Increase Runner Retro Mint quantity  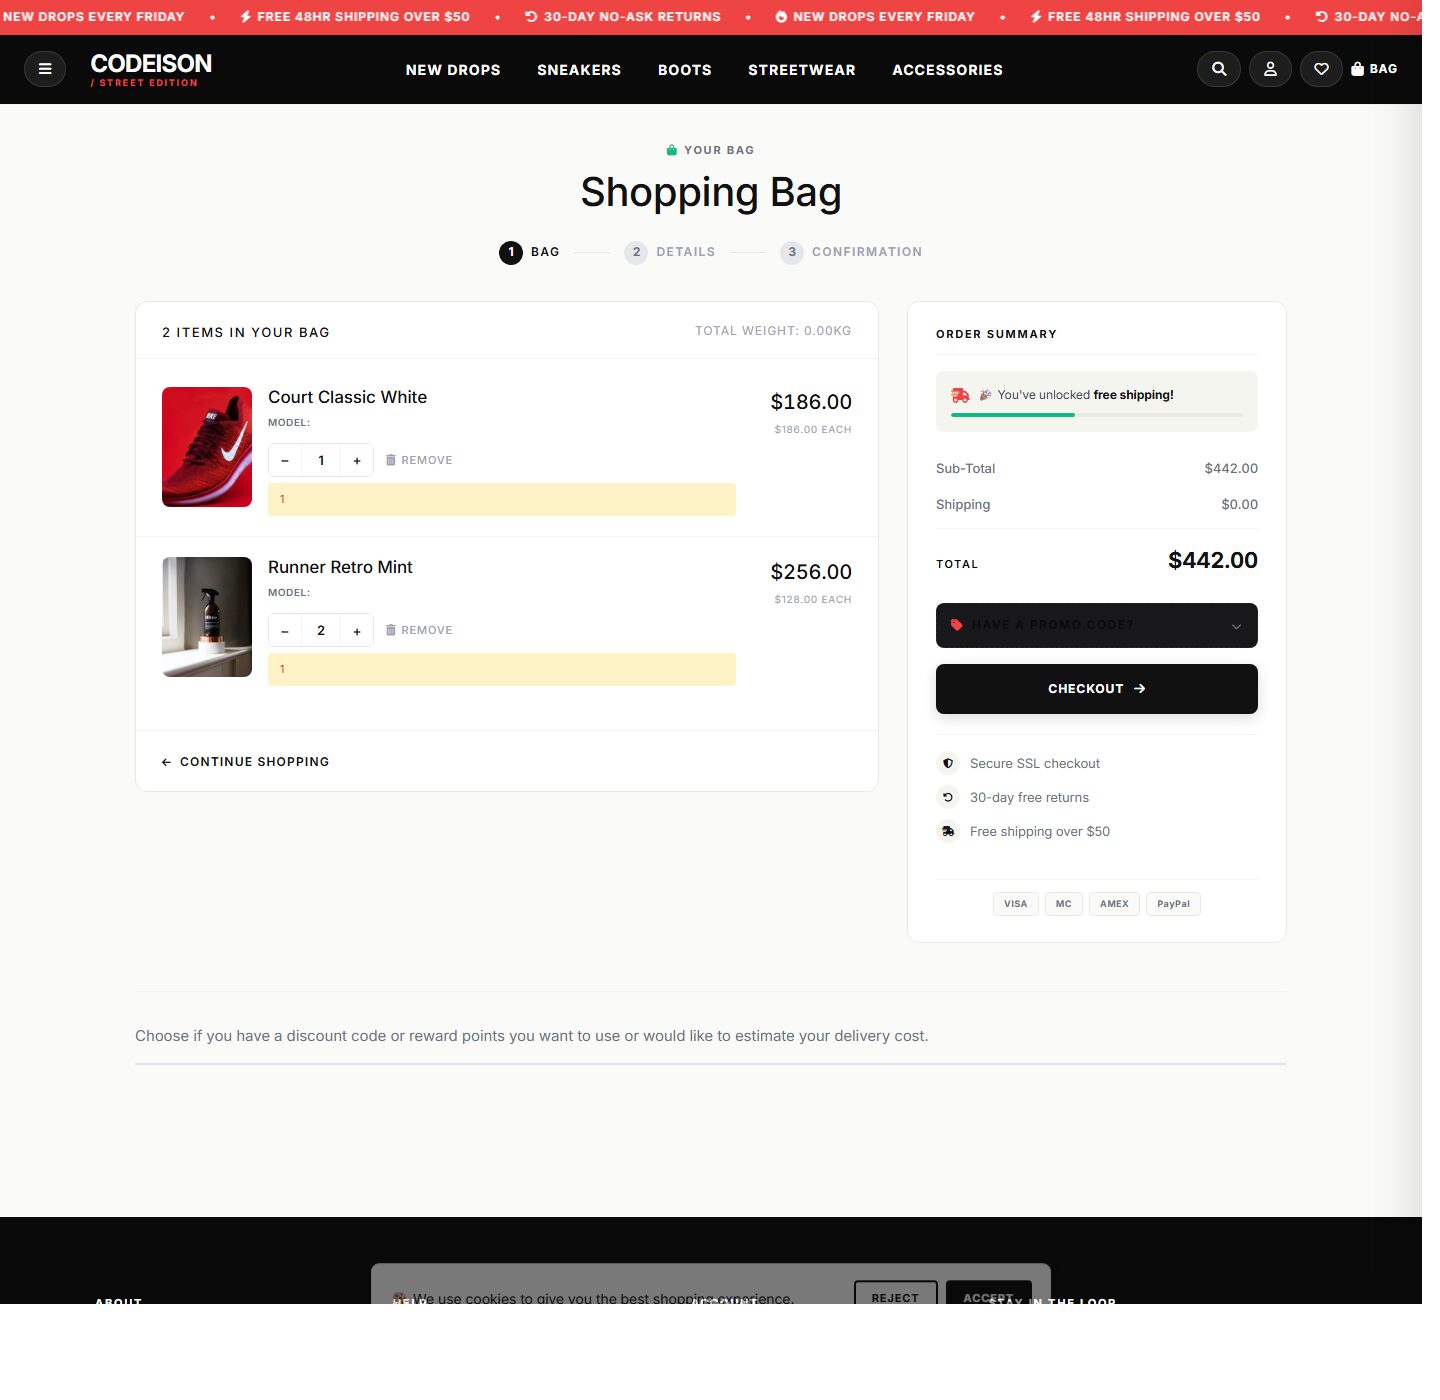tap(357, 630)
